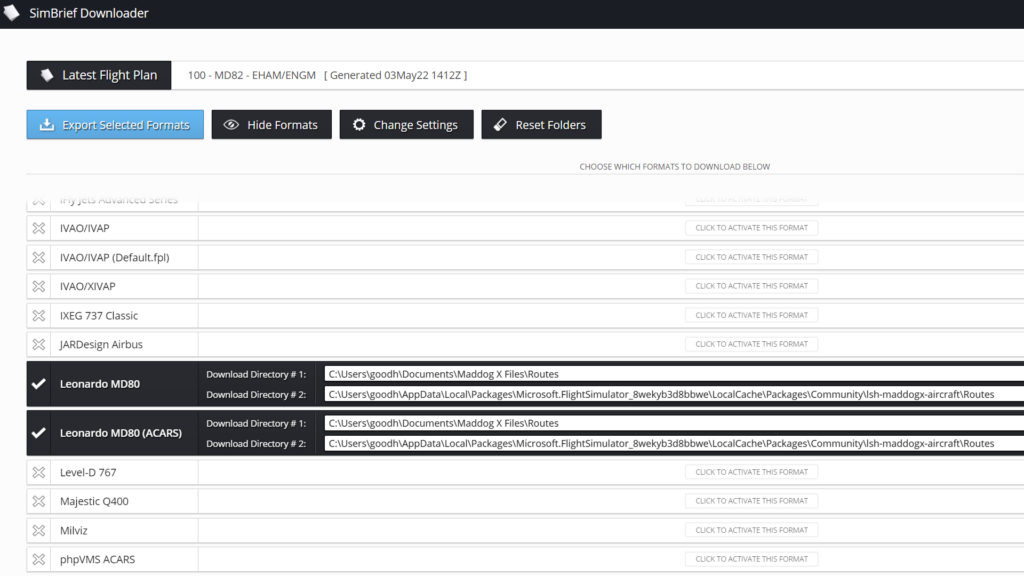
Task: Click the IVAO/XIVAP format row label
Action: [88, 286]
